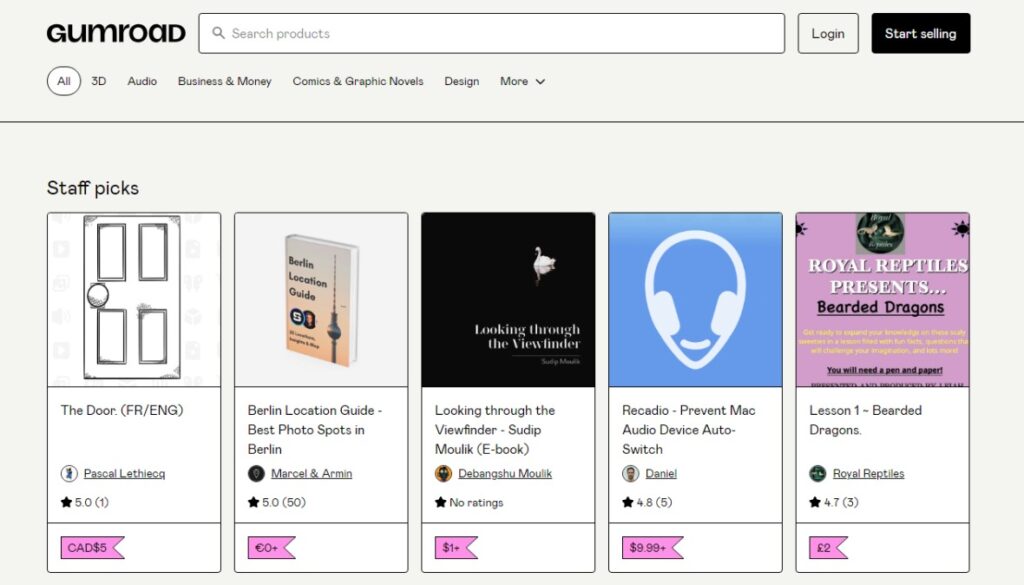Screen dimensions: 1024x585
Task: Click Daniel's avatar icon
Action: click(630, 473)
